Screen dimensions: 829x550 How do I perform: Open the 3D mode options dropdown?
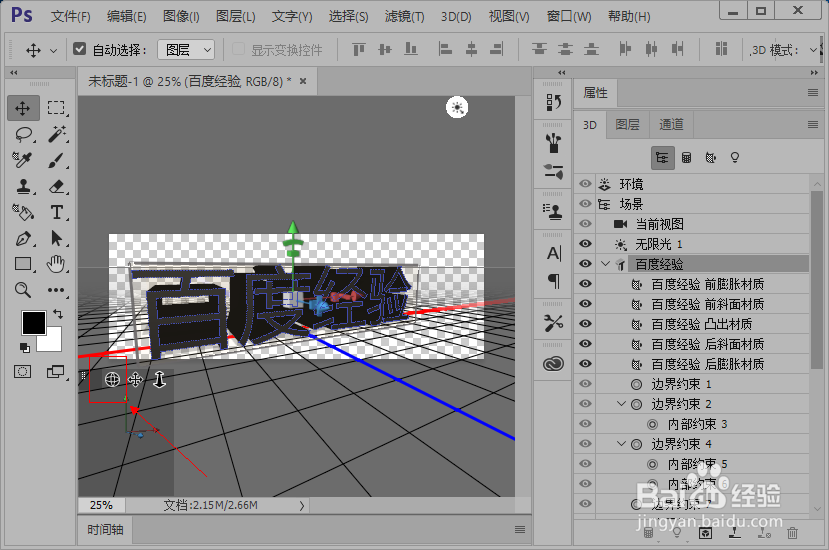click(813, 50)
